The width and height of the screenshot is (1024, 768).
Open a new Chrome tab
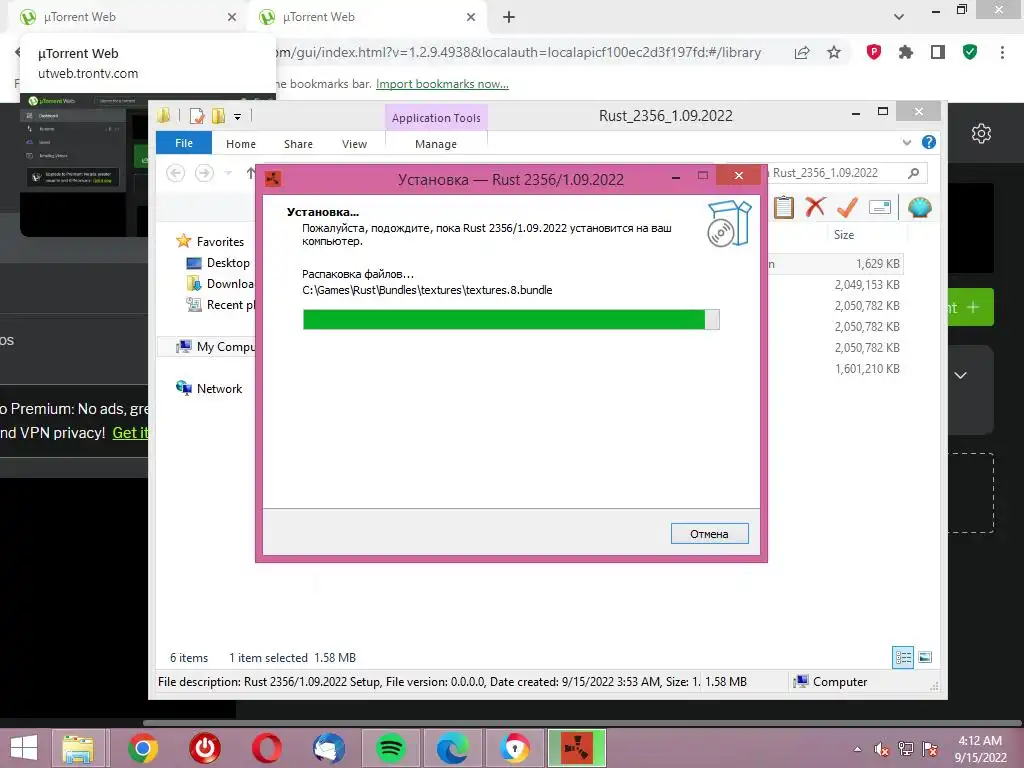coord(509,17)
